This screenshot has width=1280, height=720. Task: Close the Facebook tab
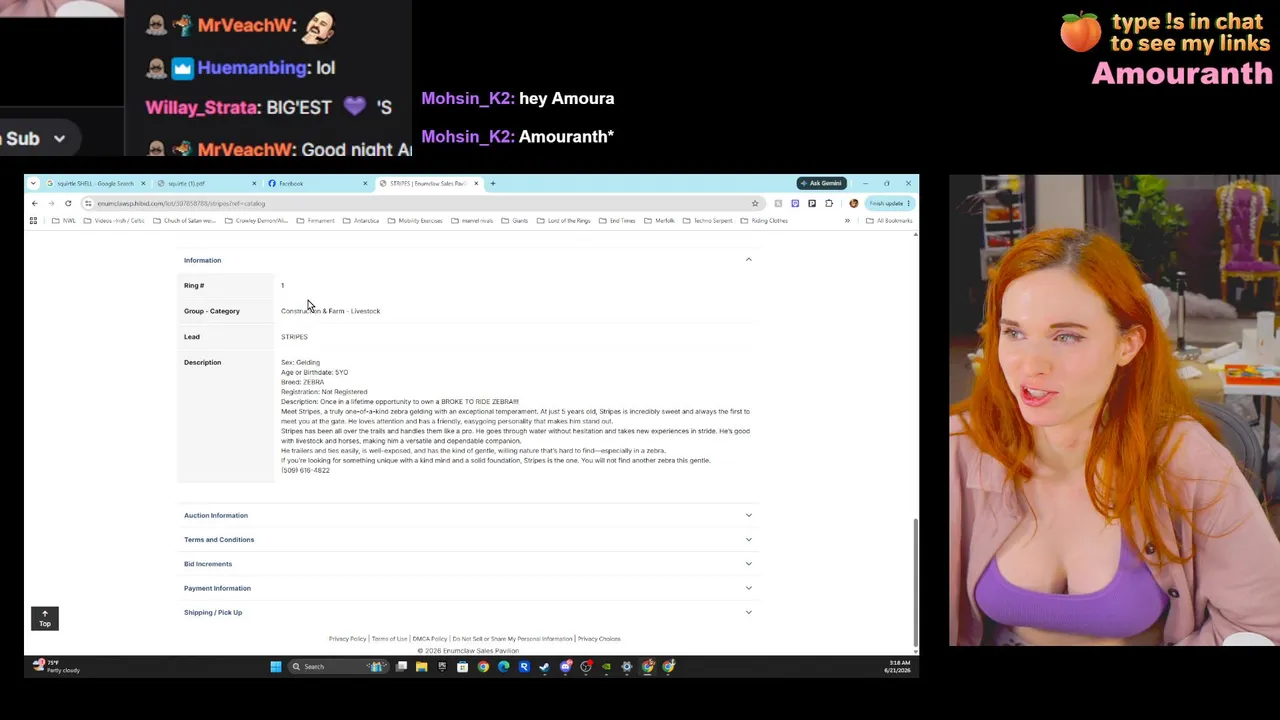click(x=365, y=183)
